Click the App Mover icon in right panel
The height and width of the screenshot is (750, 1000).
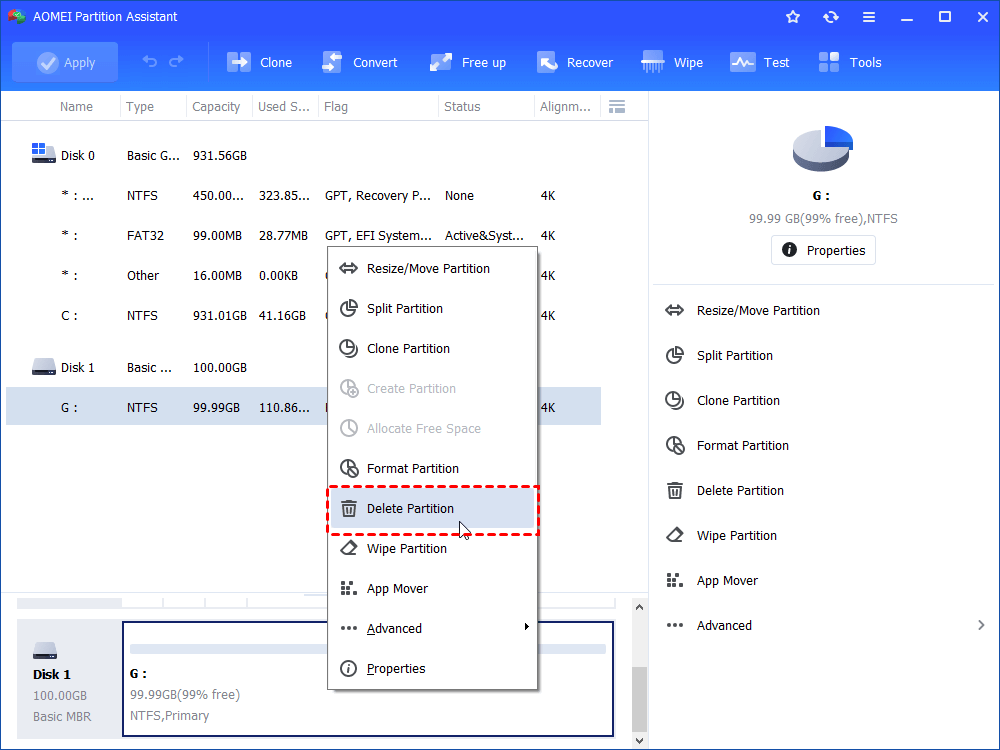pos(674,580)
